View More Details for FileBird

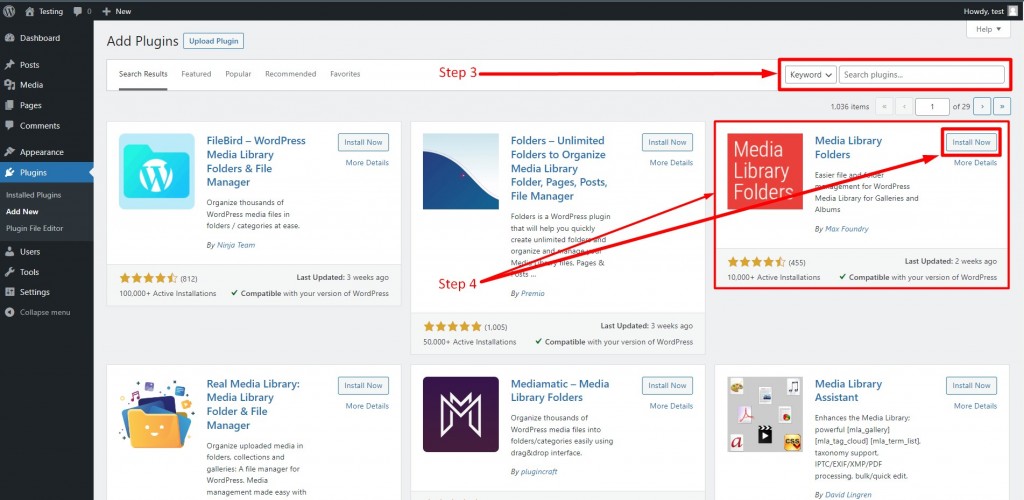(x=367, y=163)
